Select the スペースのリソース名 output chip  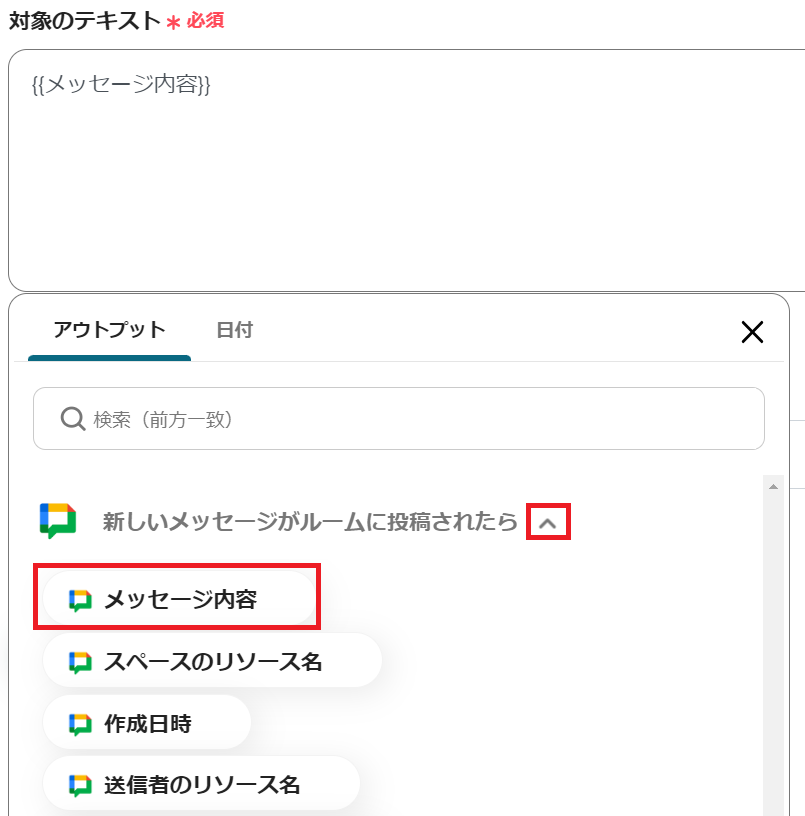pos(212,661)
